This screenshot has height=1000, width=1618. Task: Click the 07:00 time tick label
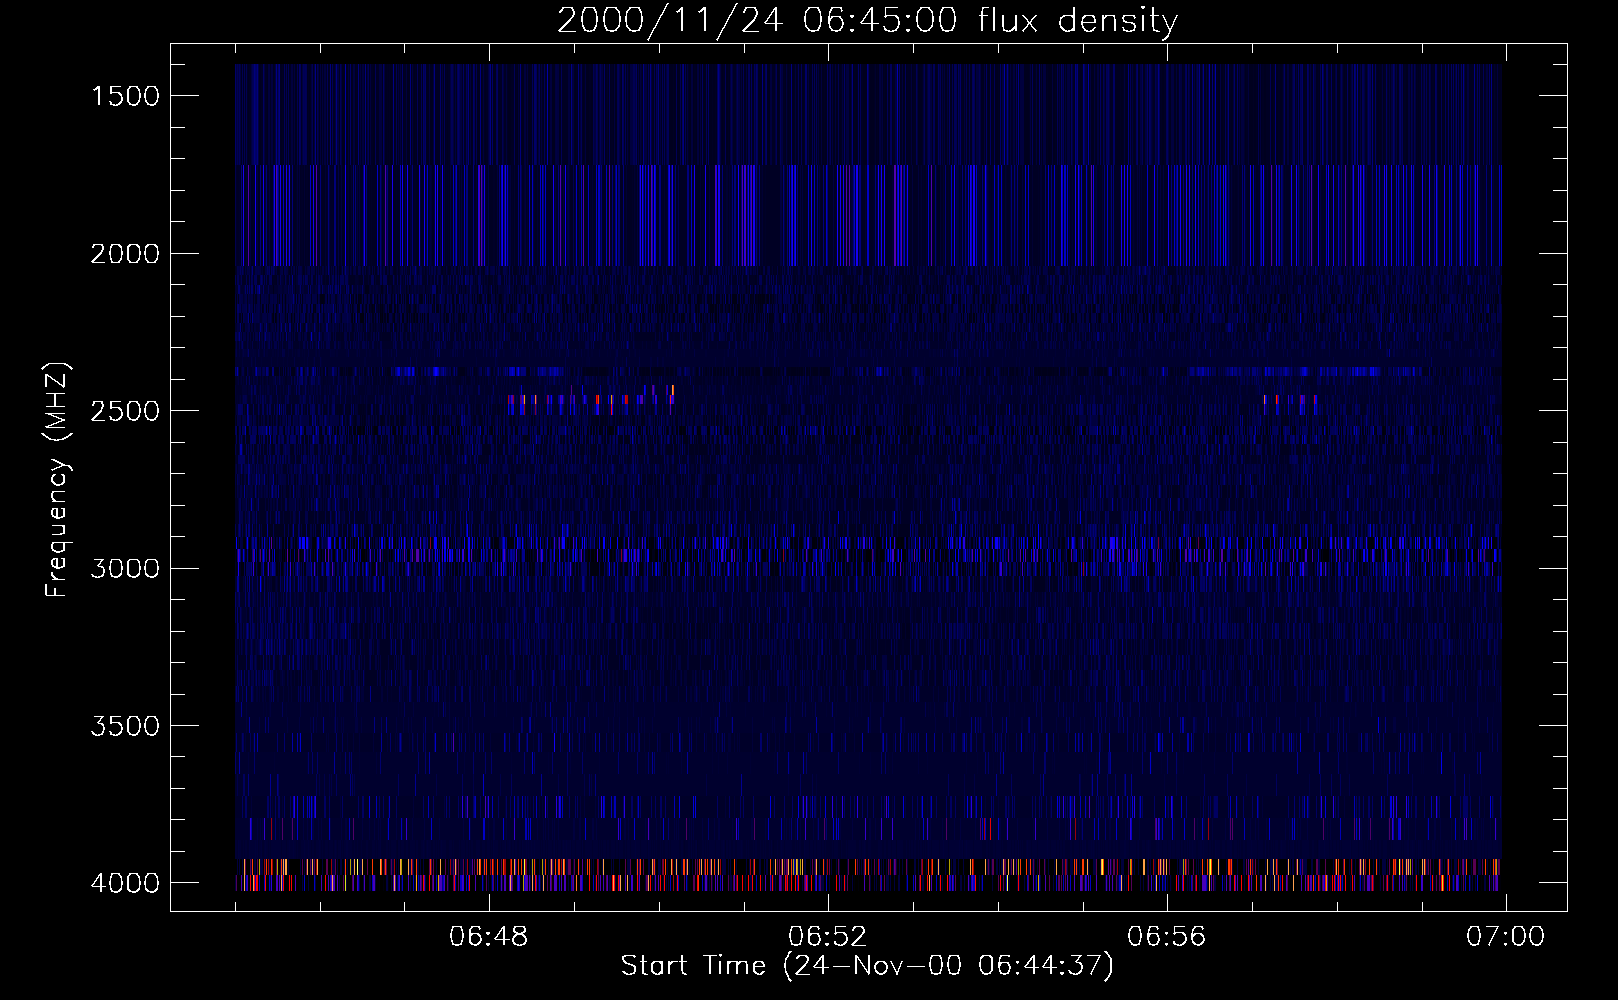(x=1506, y=937)
